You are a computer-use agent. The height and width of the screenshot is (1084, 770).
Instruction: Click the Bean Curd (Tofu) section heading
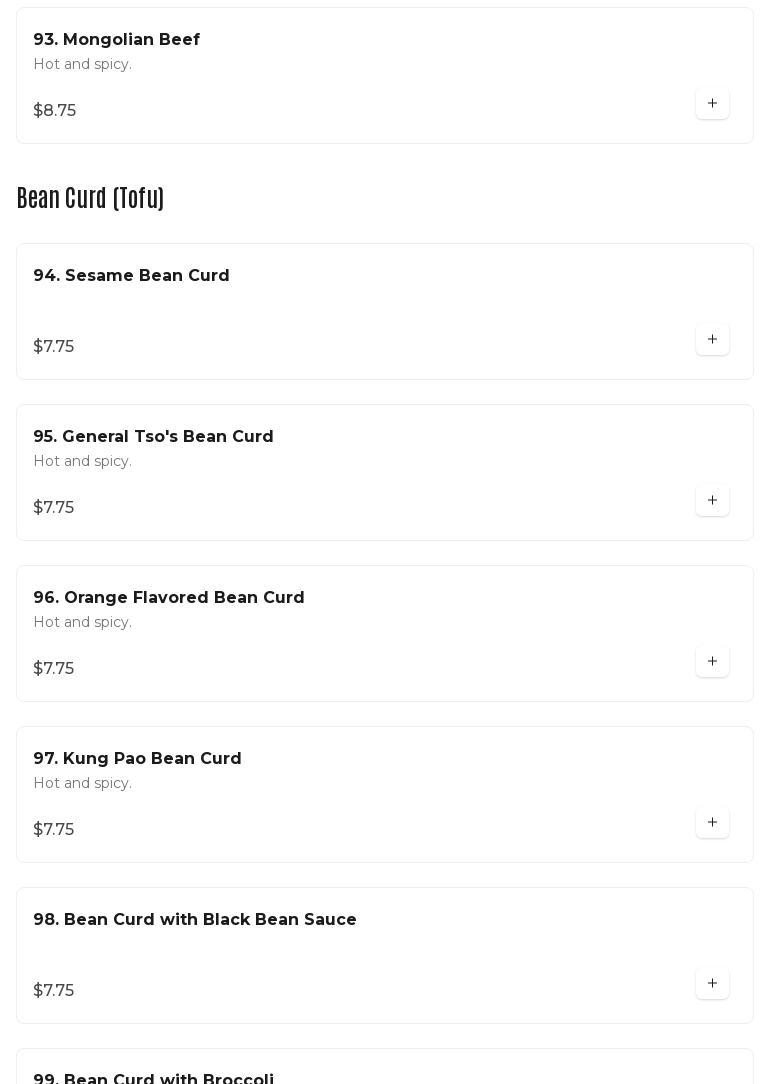coord(90,198)
